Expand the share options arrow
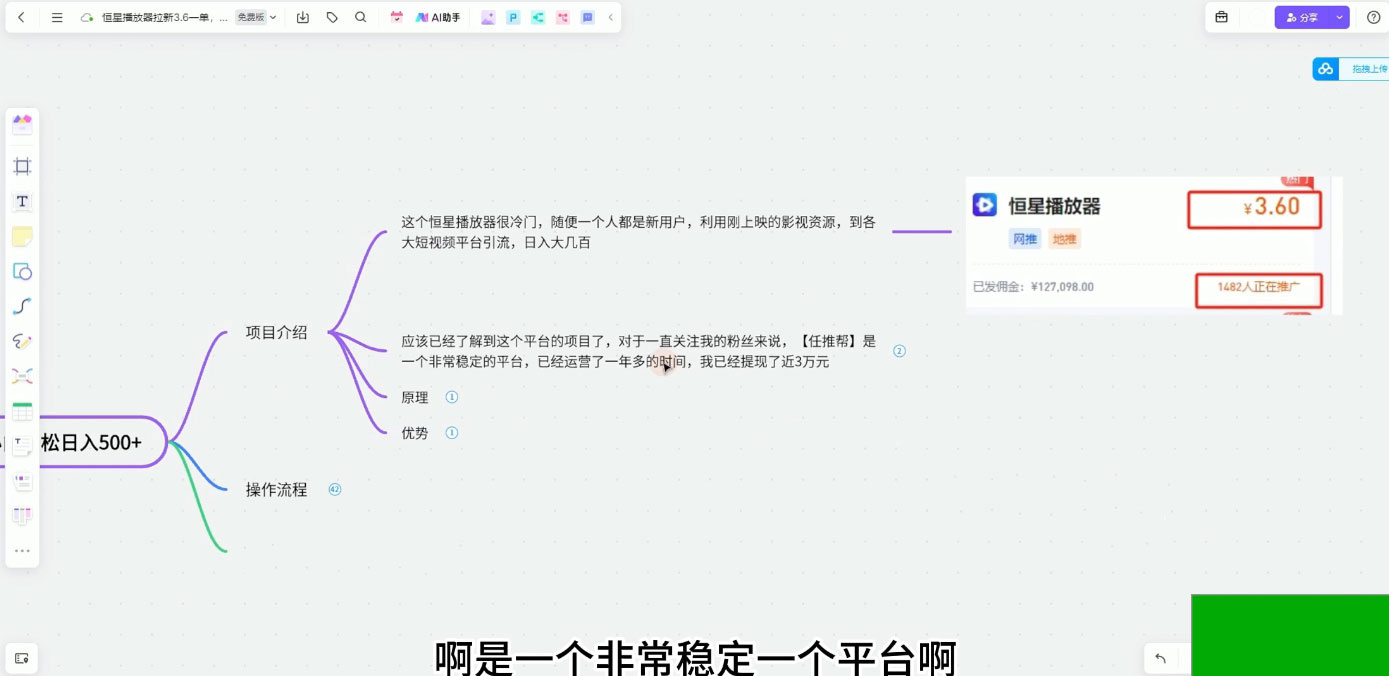The image size is (1389, 676). pyautogui.click(x=1340, y=17)
